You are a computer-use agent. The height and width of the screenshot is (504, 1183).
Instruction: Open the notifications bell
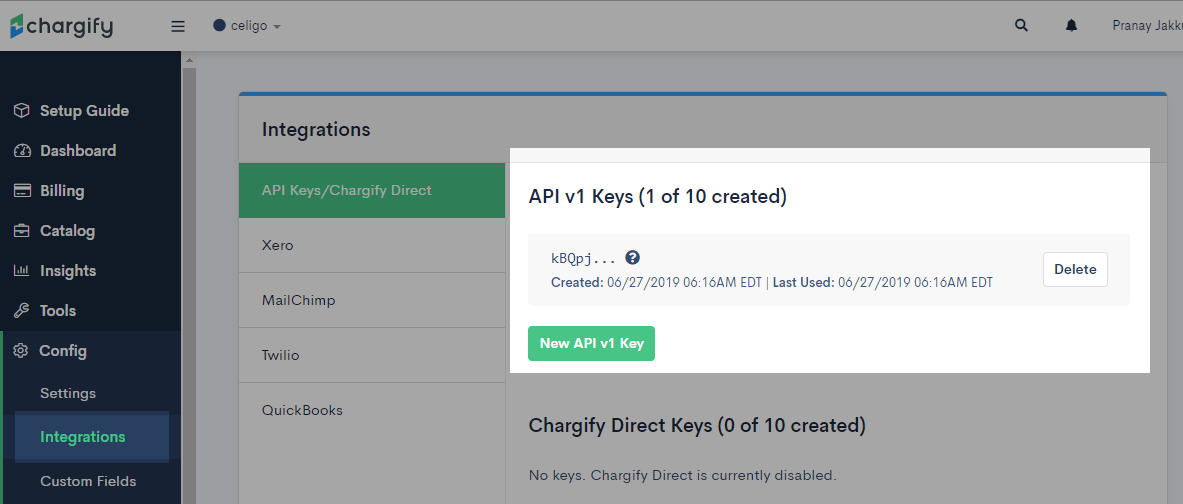1071,26
